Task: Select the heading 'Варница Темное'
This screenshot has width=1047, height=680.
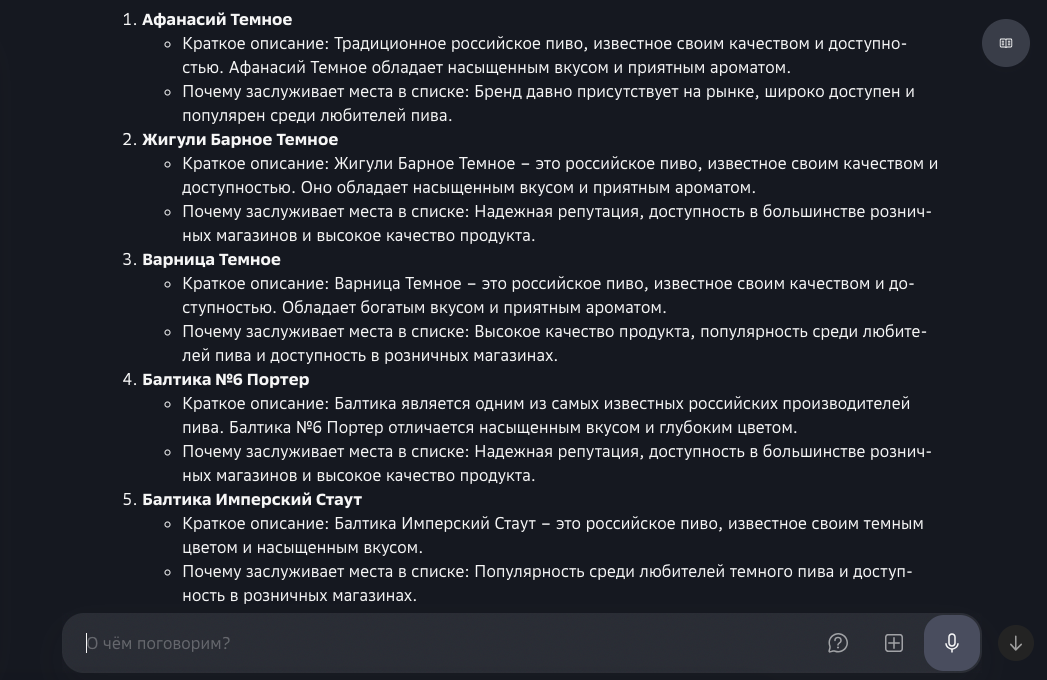Action: pos(211,259)
